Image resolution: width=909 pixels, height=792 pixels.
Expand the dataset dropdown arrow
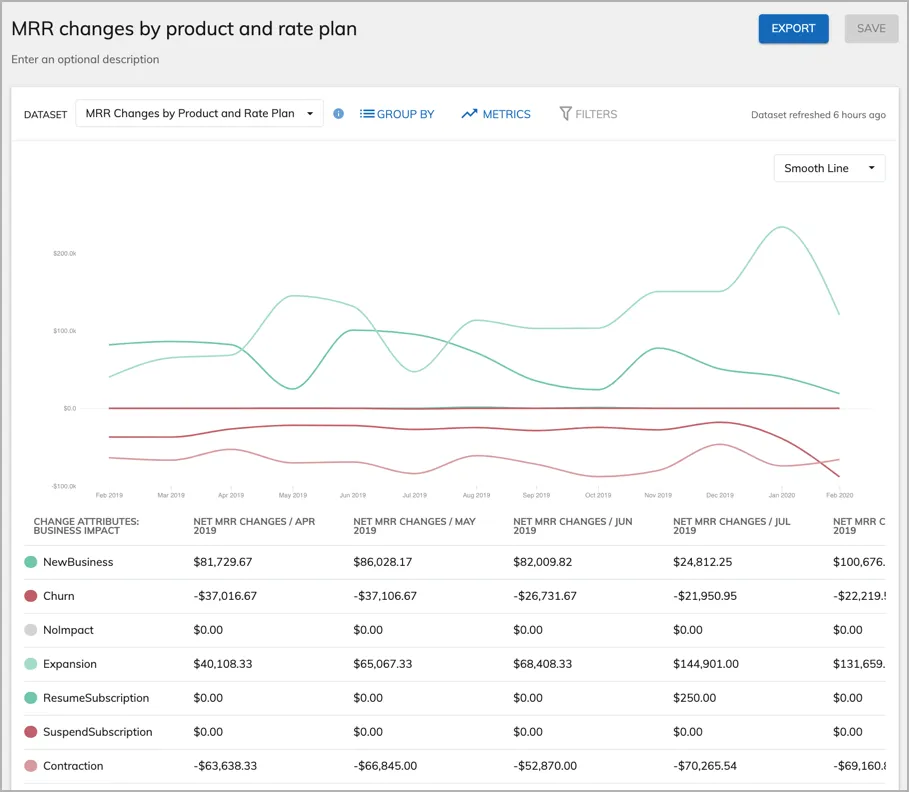tap(310, 114)
